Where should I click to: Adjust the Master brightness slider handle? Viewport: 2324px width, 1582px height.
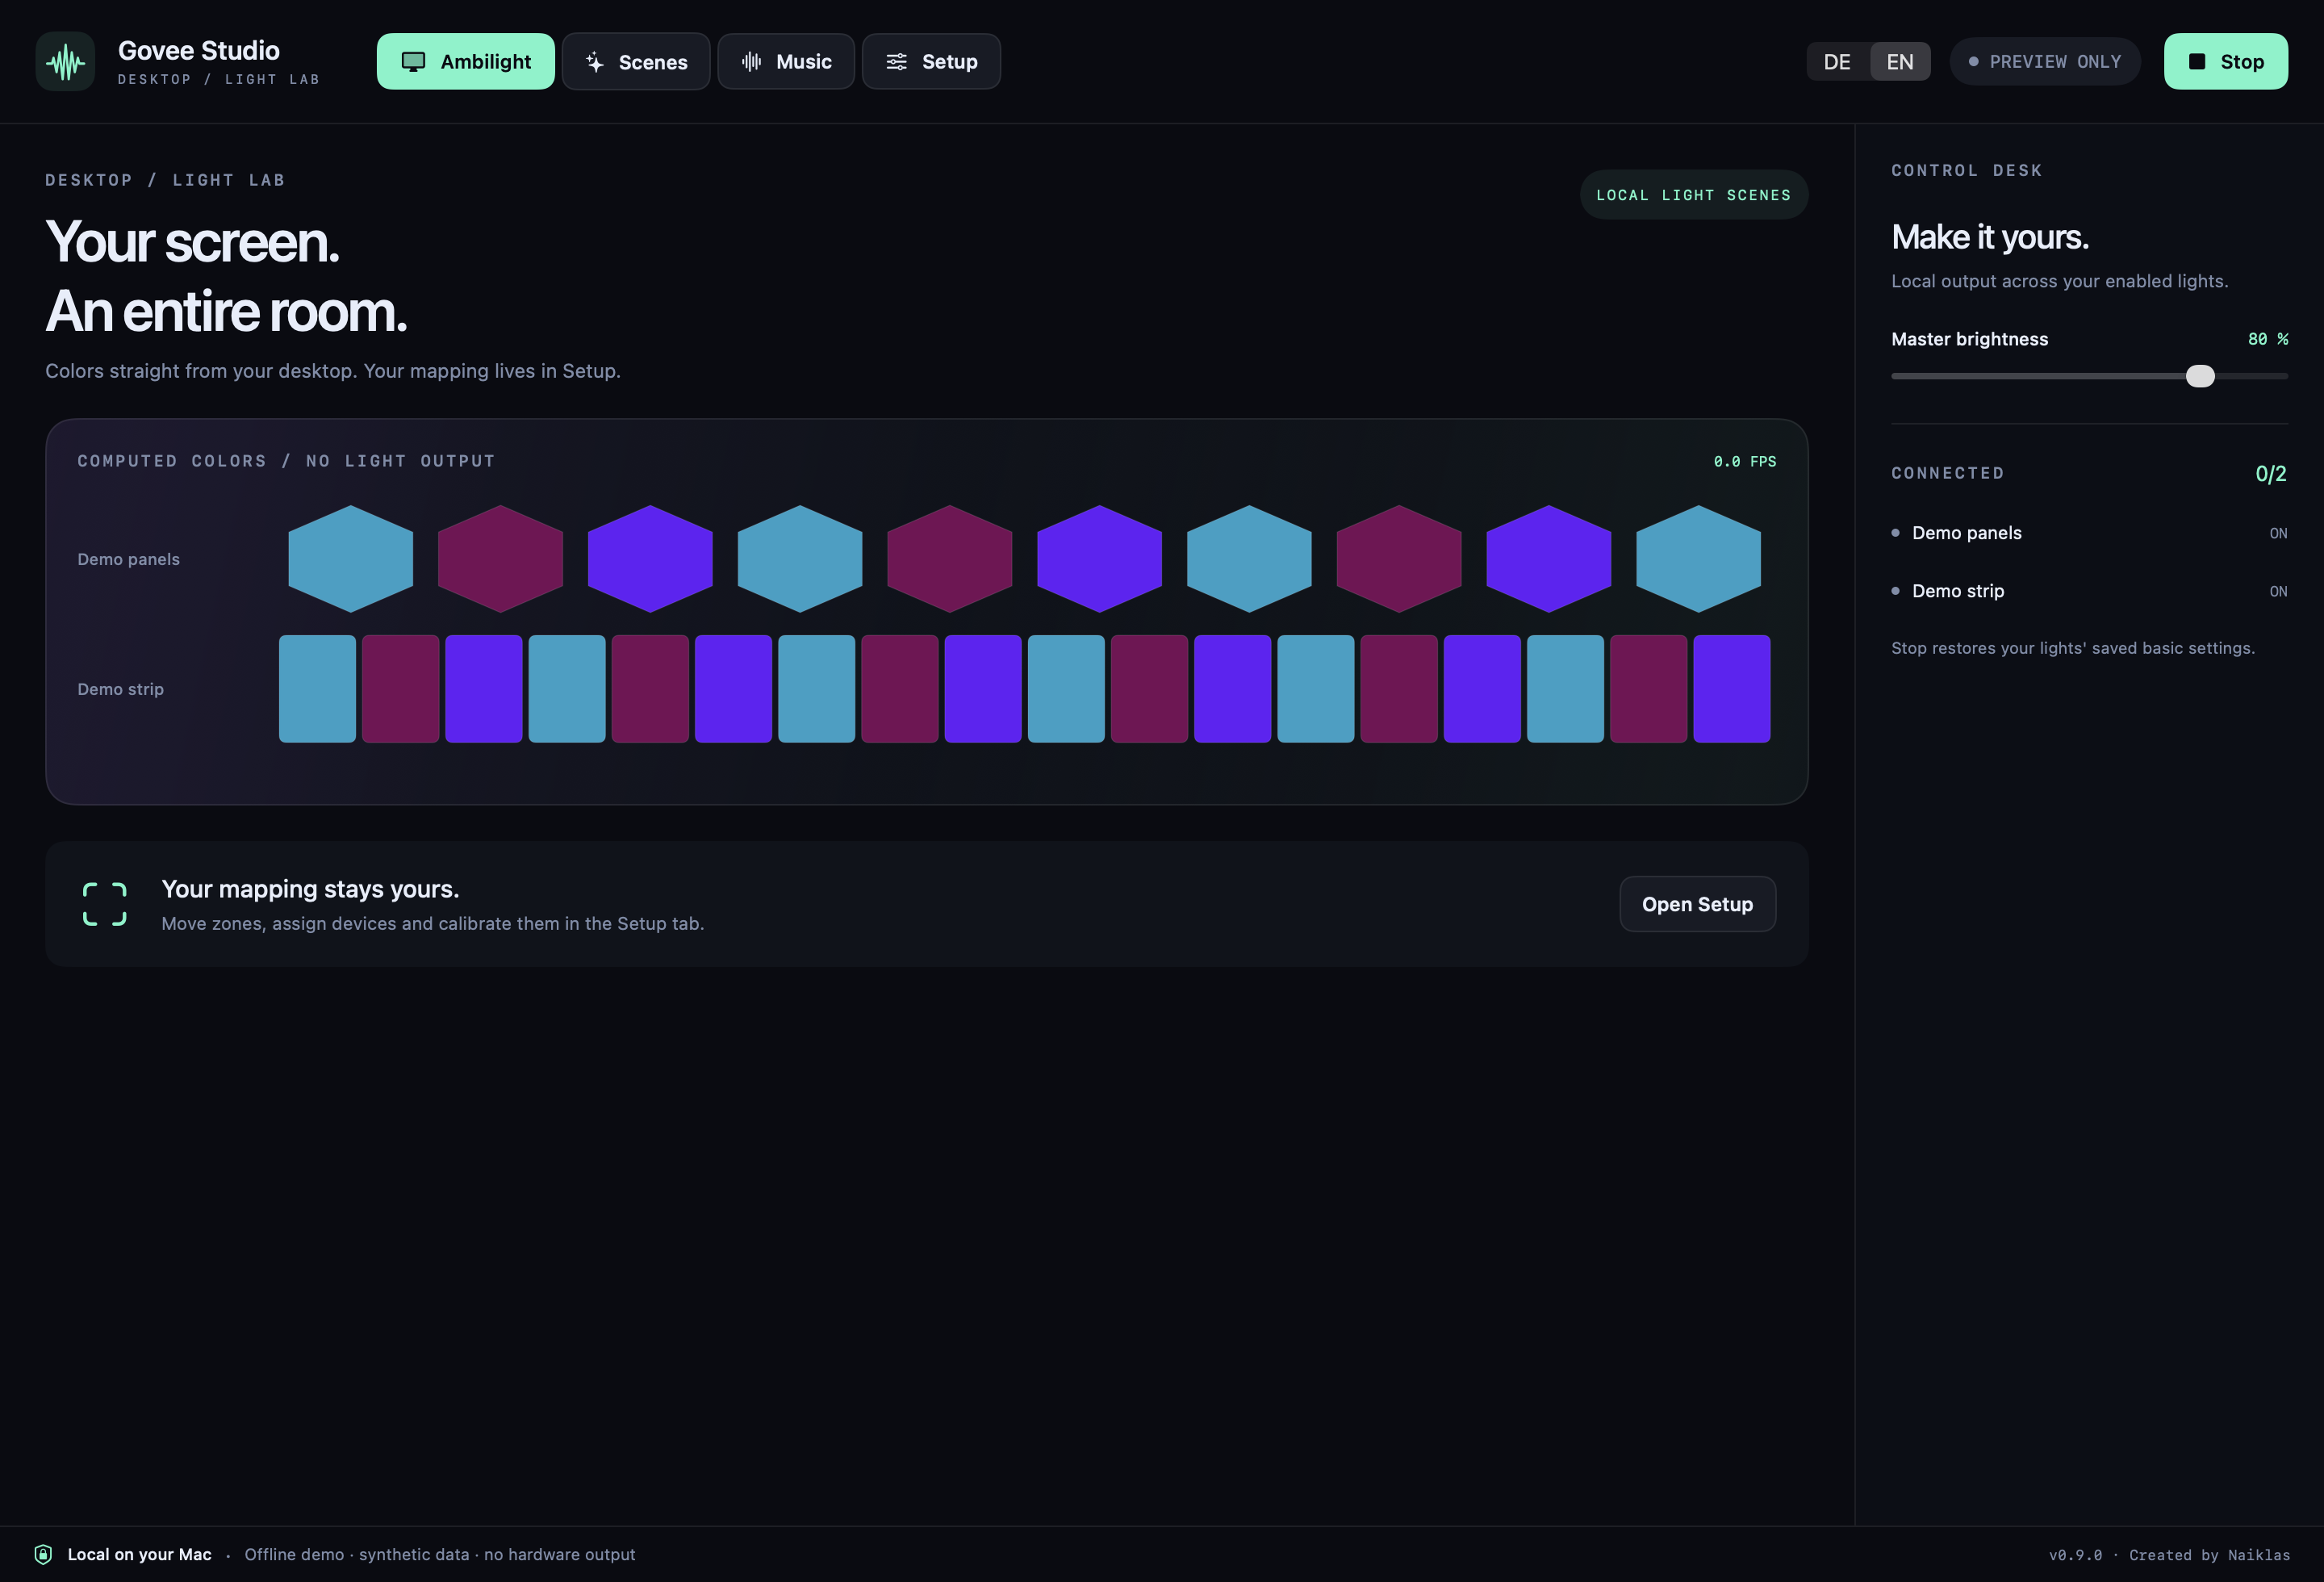(2200, 376)
